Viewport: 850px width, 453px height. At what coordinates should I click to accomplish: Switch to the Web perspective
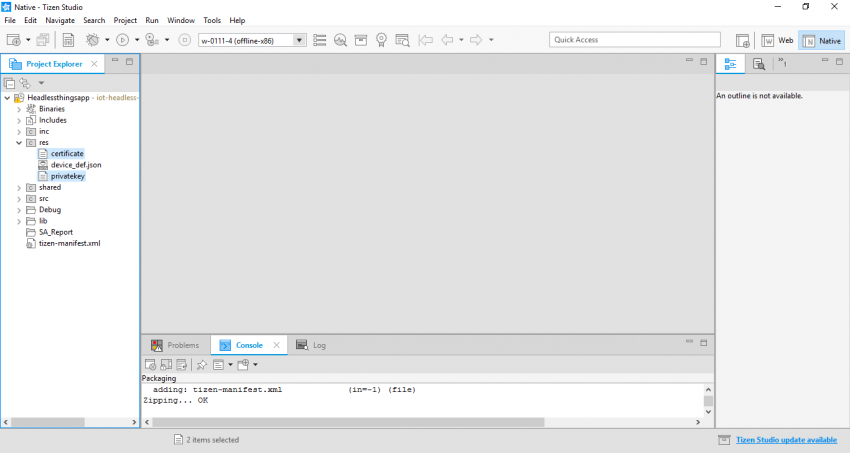point(777,40)
